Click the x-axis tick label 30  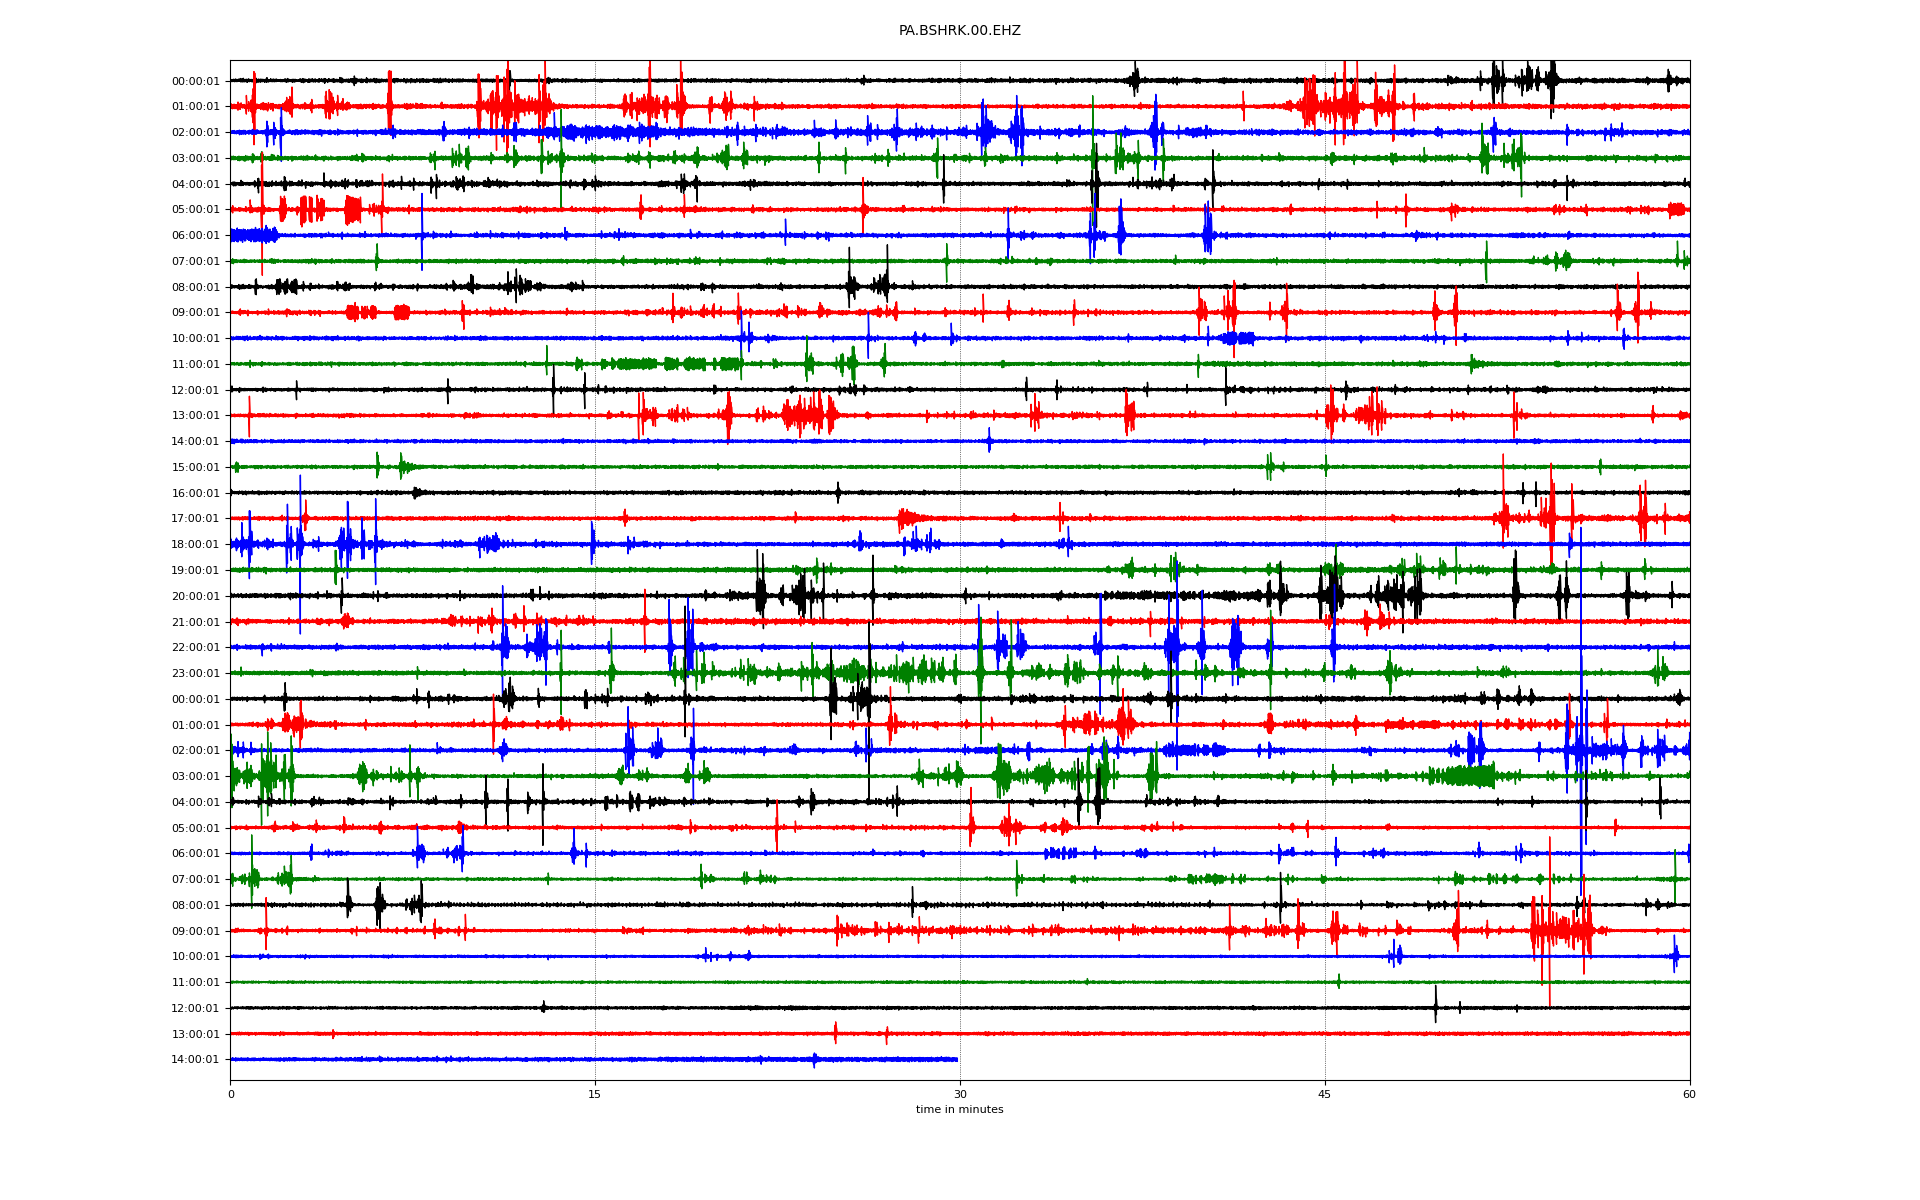point(960,1094)
